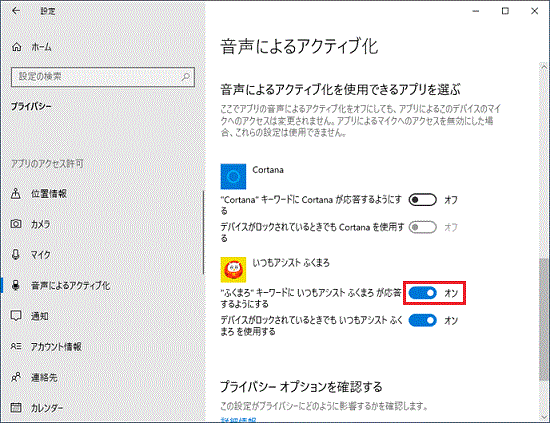550x423 pixels.
Task: Close the 設定 window
Action: [534, 11]
